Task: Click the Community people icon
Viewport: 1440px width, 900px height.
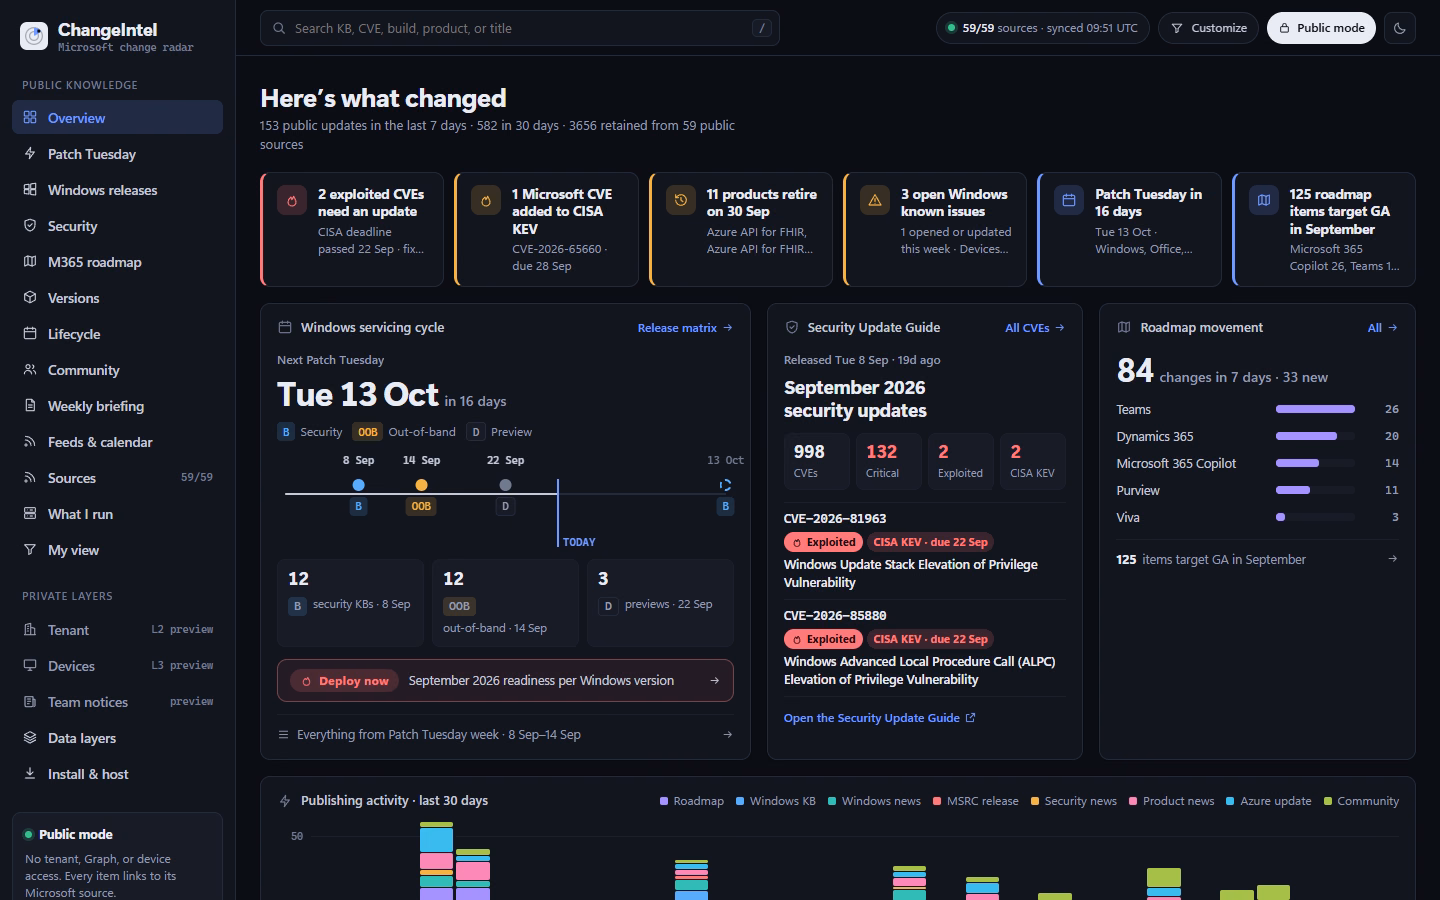Action: (30, 370)
